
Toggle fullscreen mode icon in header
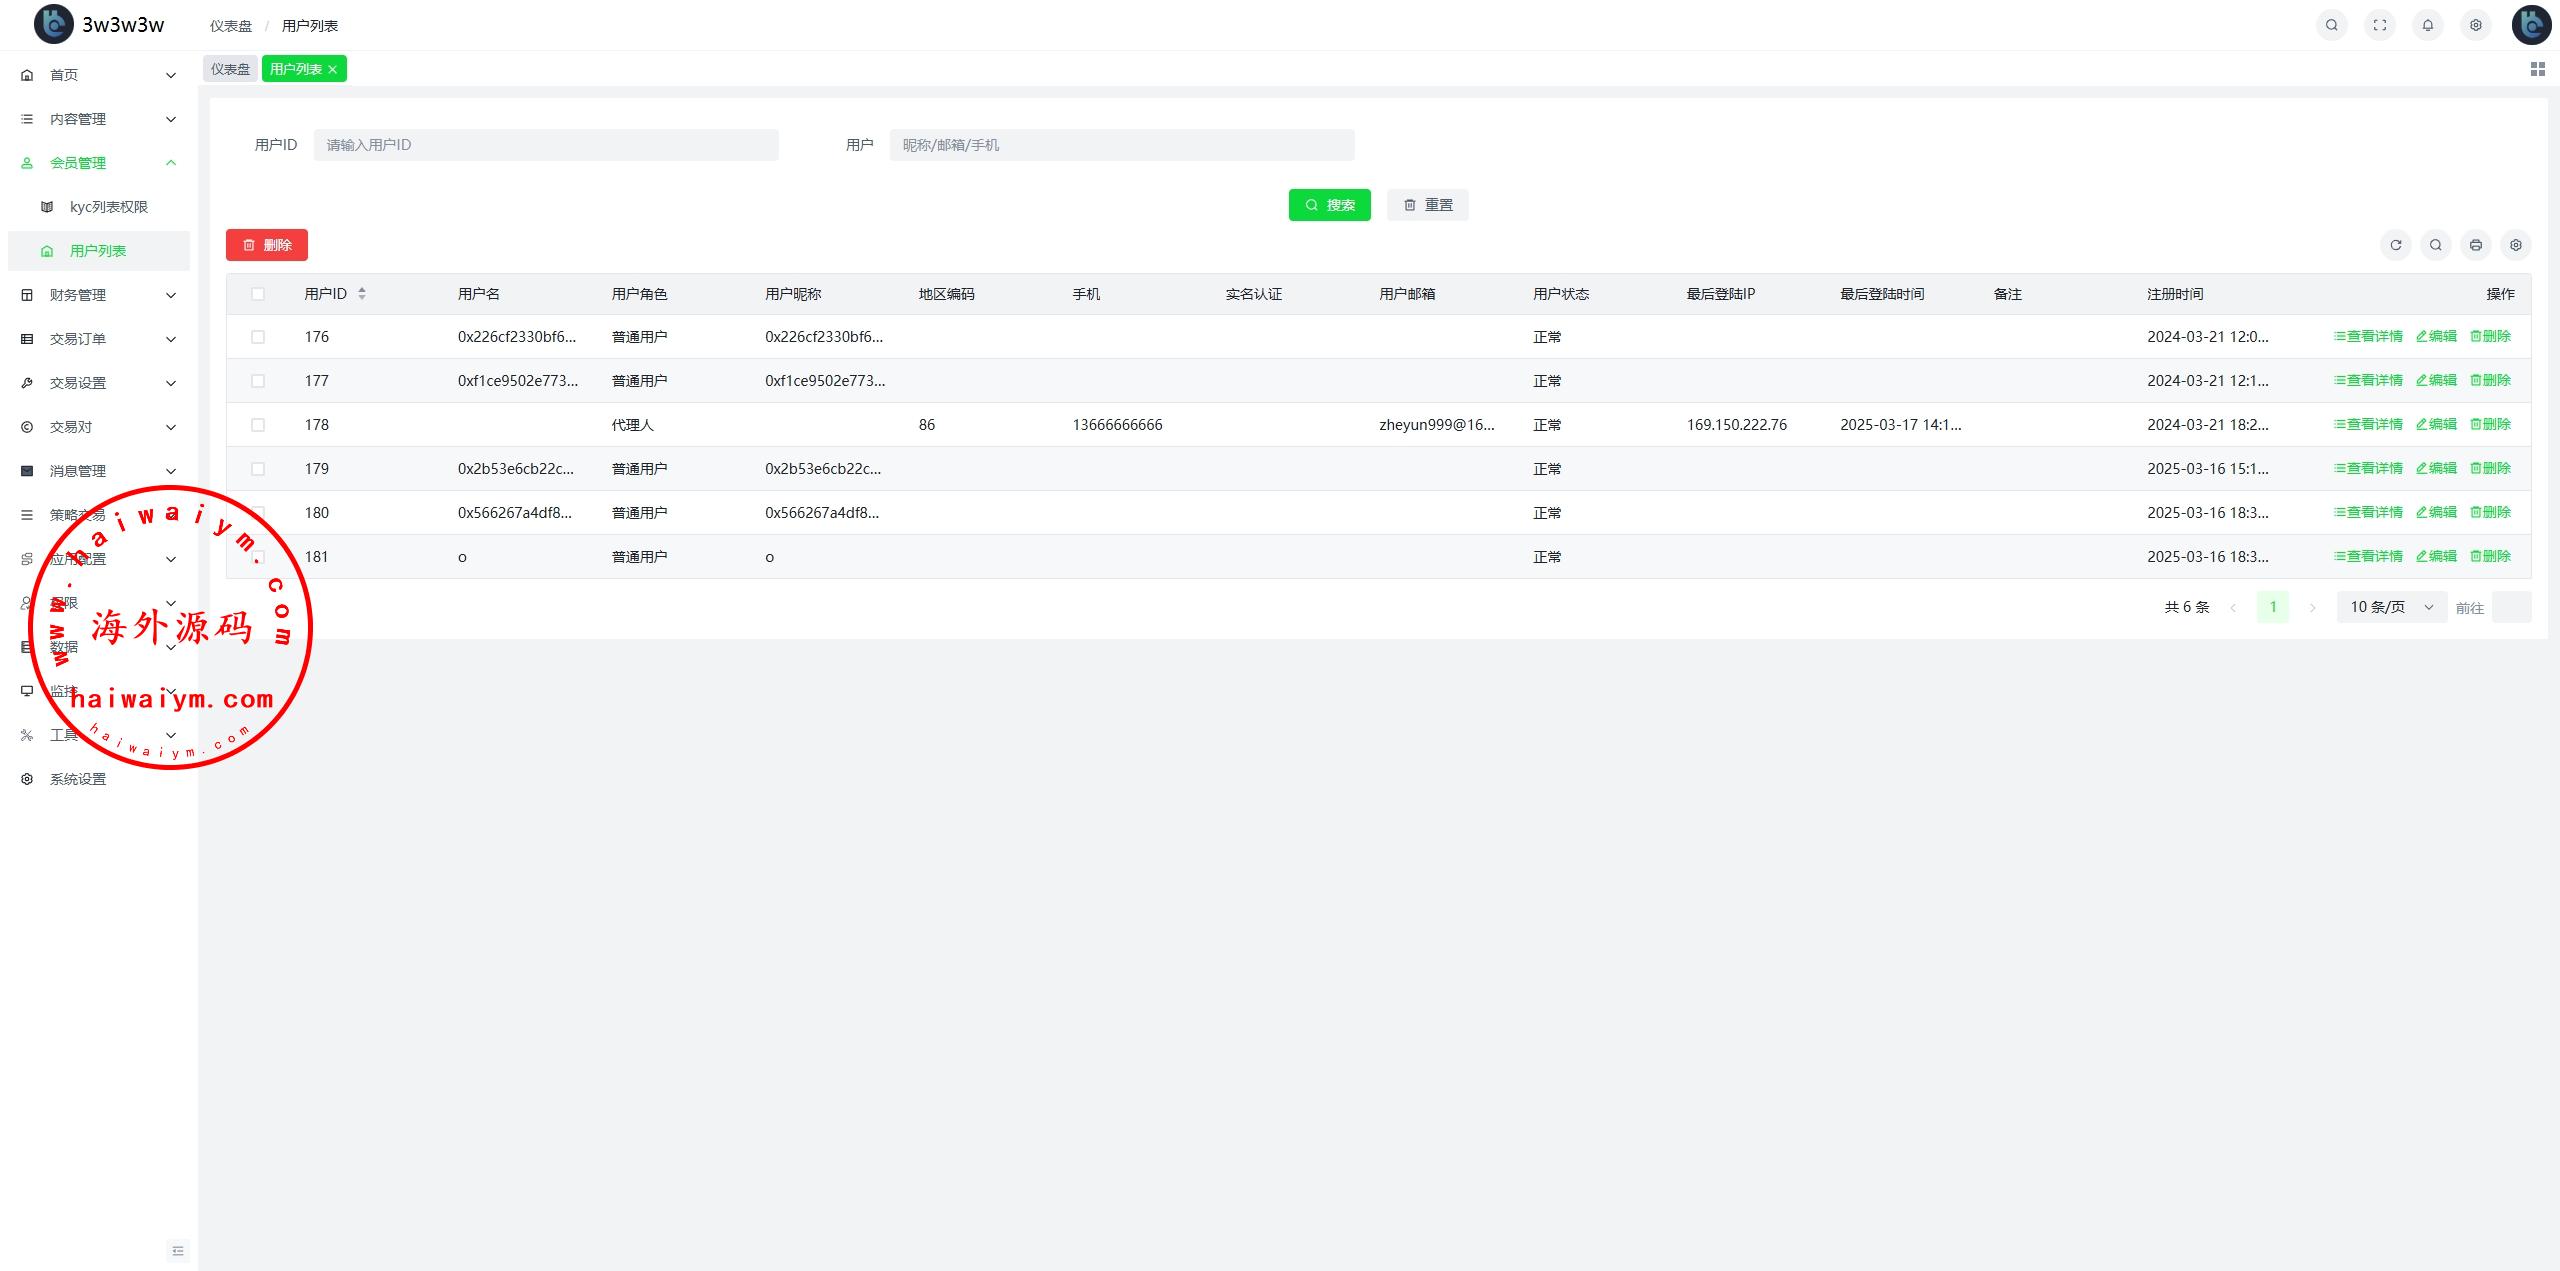click(x=2379, y=25)
